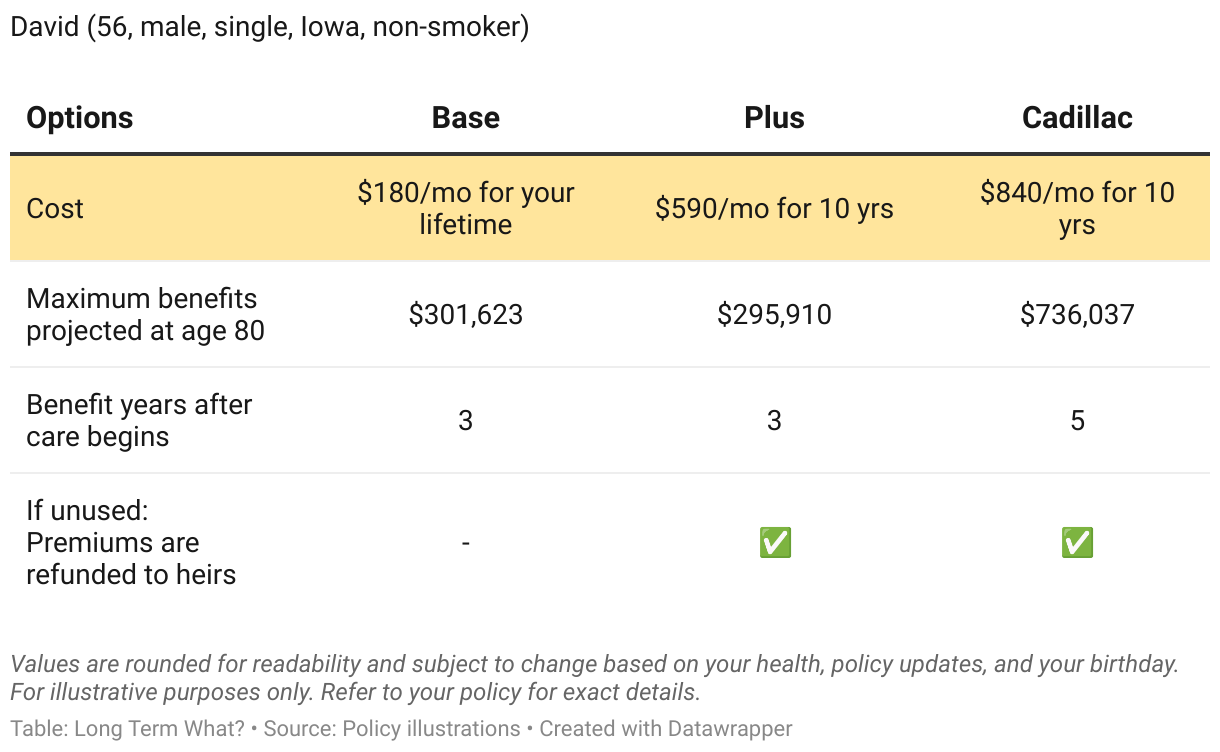Open the Created with Datawrapper link
Viewport: 1220px width, 752px height.
666,729
